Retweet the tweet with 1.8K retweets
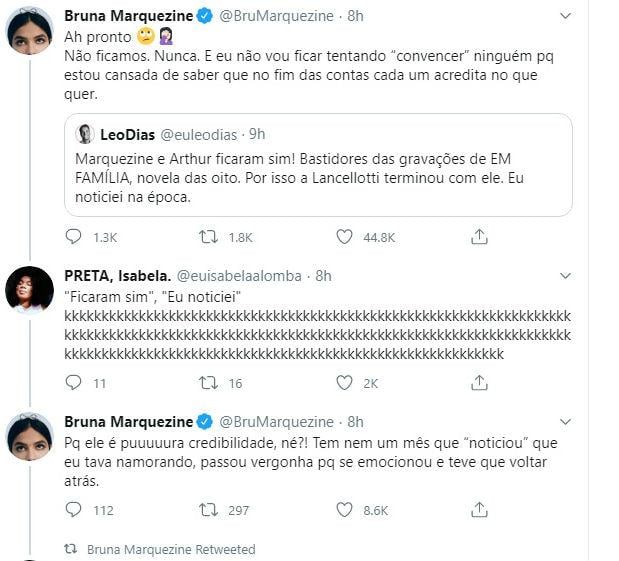 coord(208,237)
